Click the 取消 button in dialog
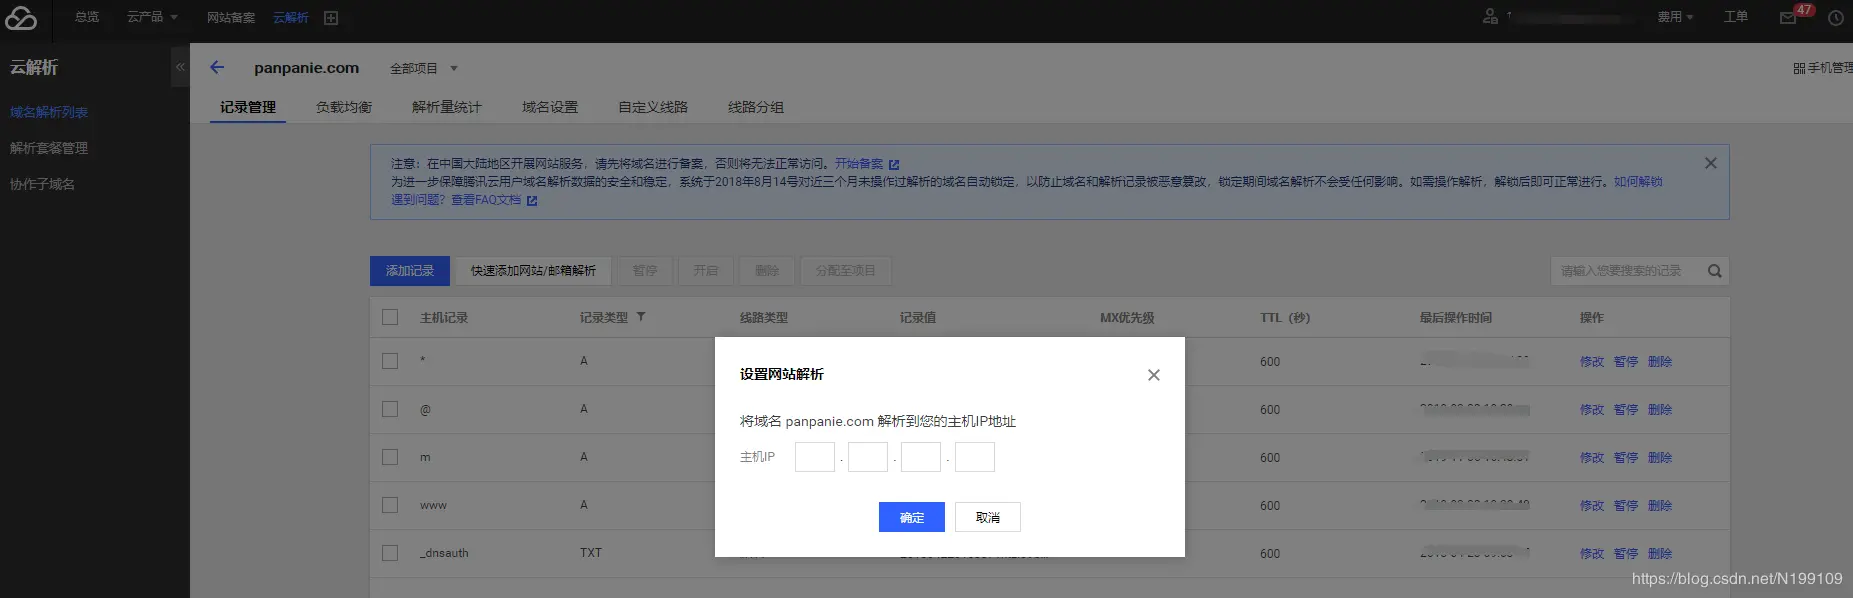 point(988,517)
